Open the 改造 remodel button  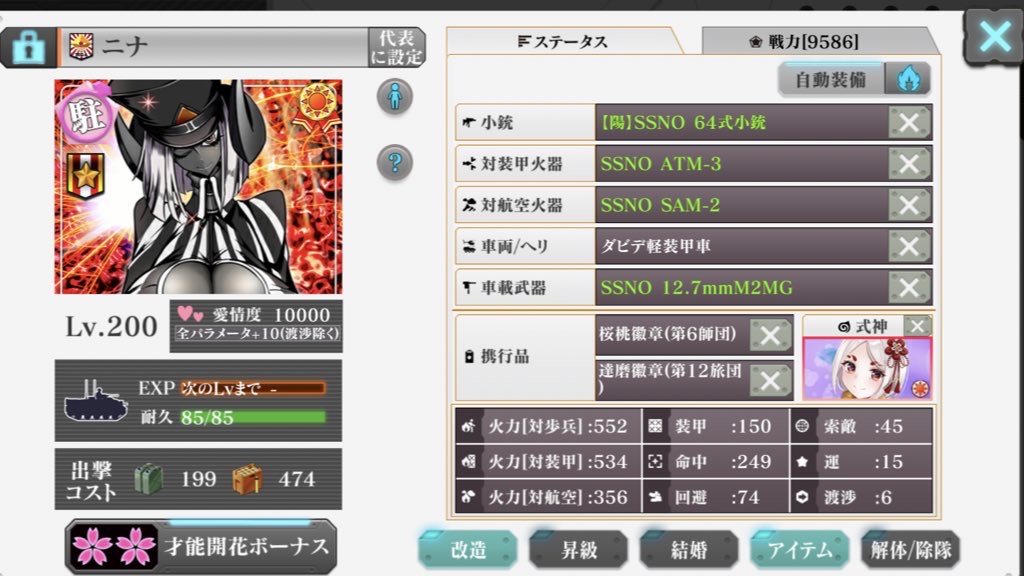point(468,549)
